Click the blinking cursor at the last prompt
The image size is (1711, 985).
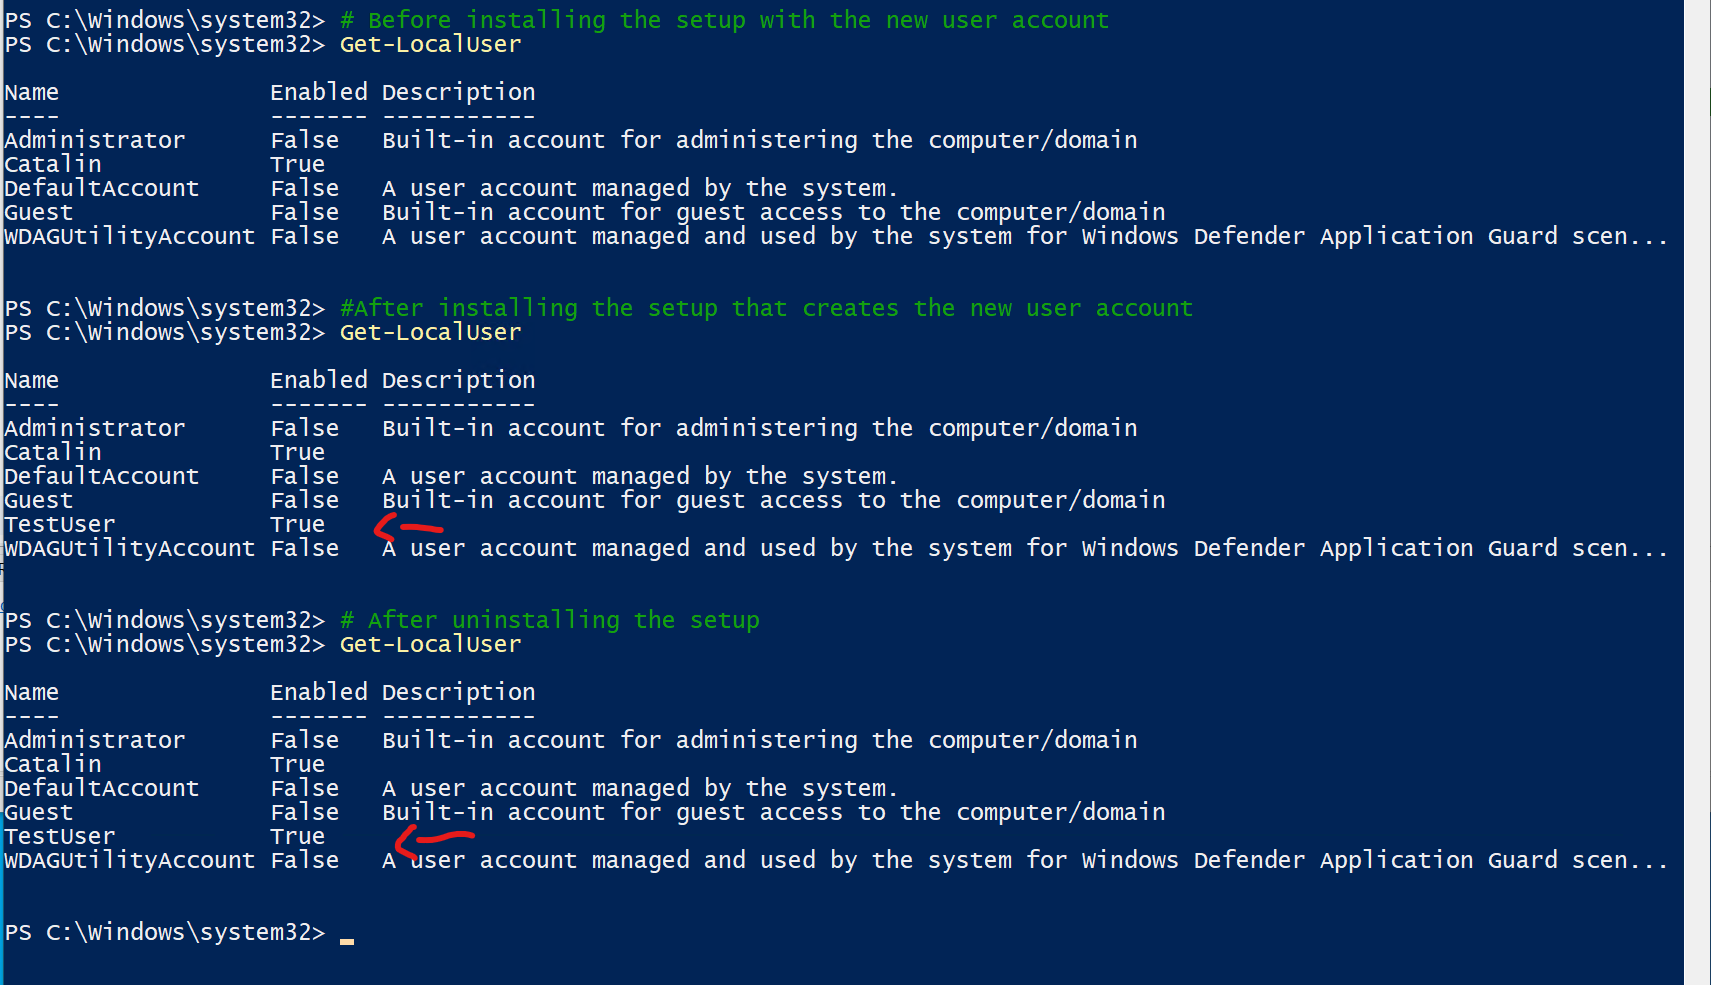[x=346, y=940]
